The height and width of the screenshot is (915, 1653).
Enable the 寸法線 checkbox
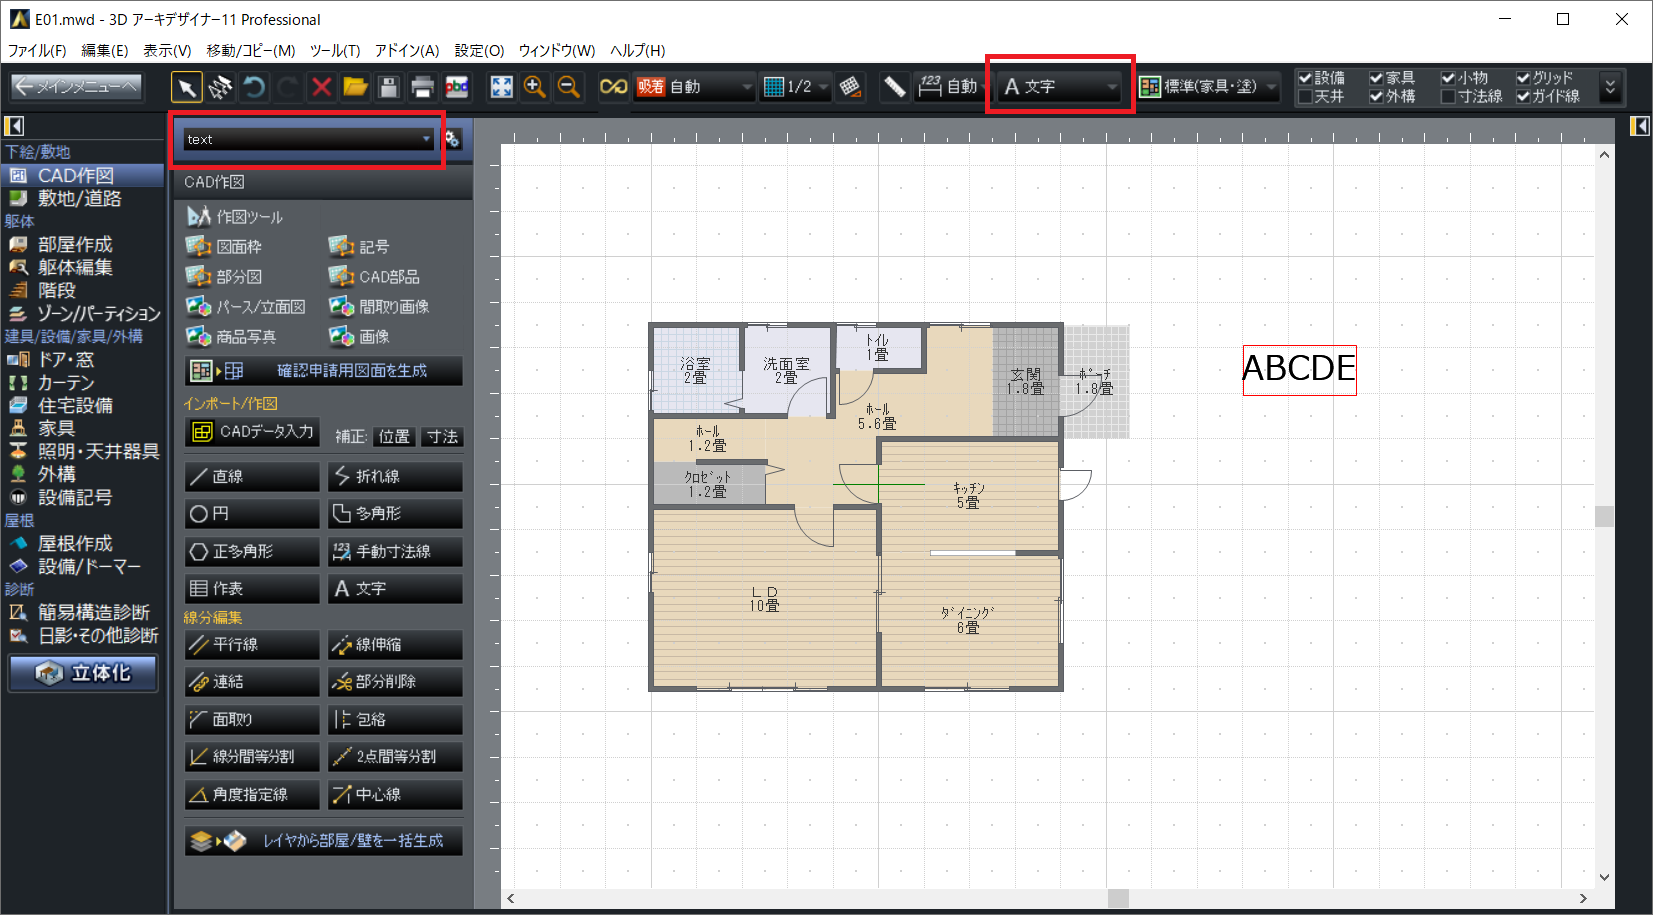pos(1448,97)
